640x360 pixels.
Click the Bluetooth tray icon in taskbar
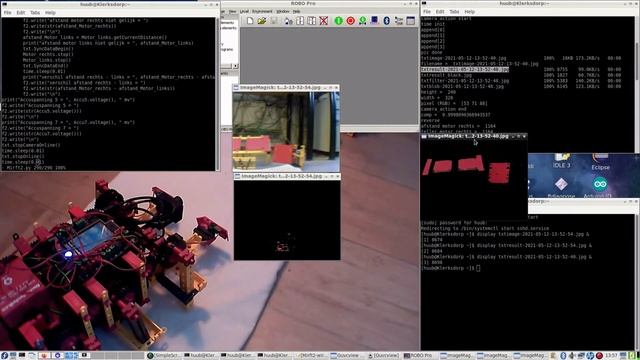pyautogui.click(x=563, y=356)
